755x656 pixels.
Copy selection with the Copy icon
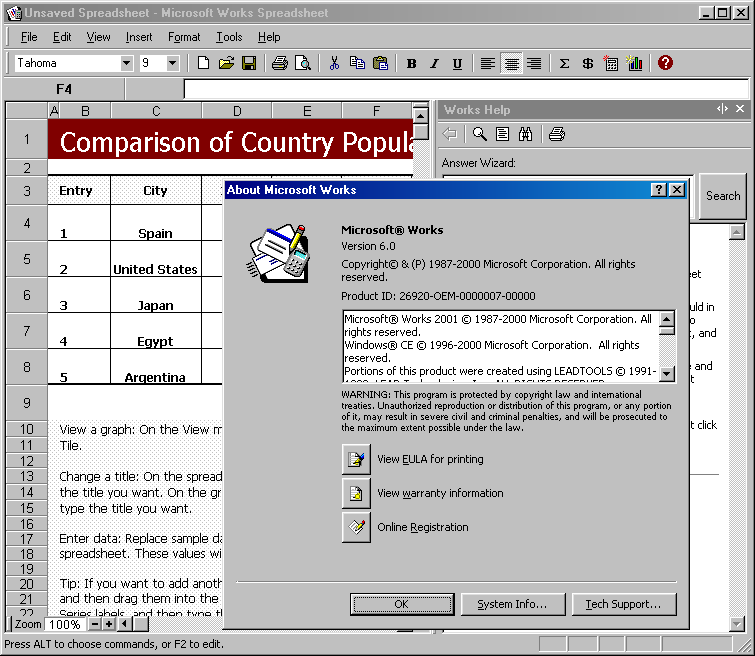[x=357, y=63]
